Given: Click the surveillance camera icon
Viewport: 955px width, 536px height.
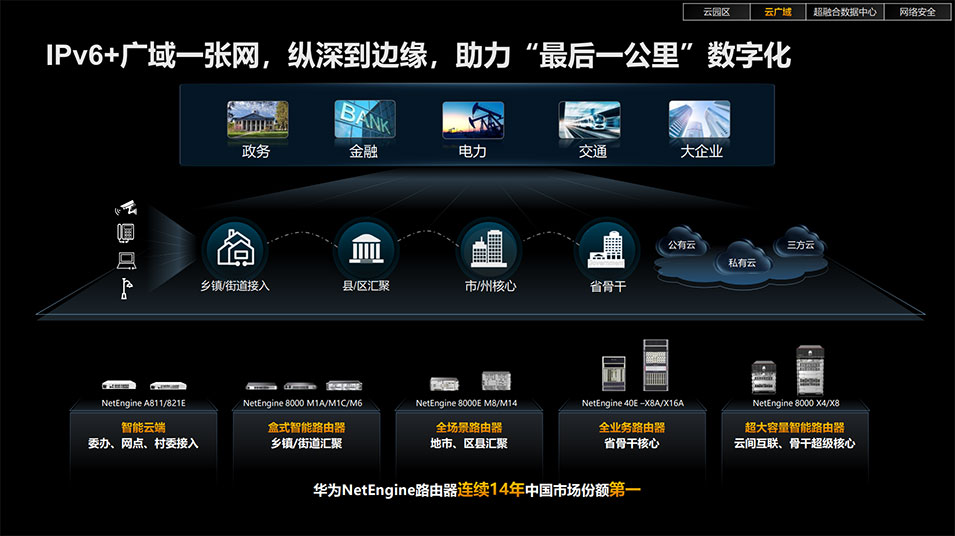Looking at the screenshot, I should (127, 208).
